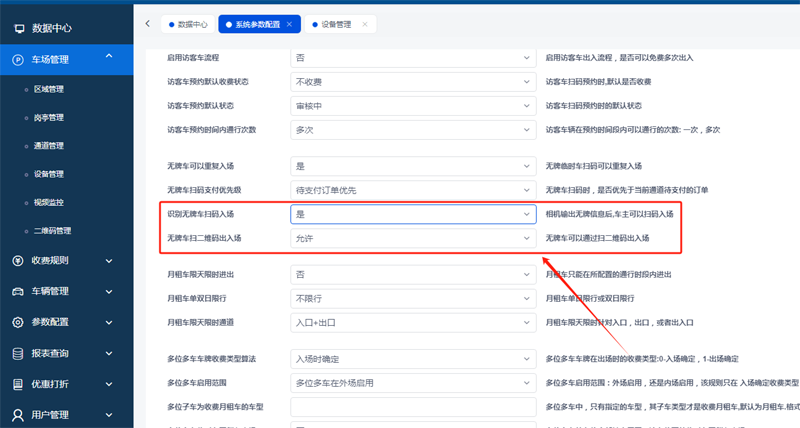This screenshot has width=800, height=428.
Task: Switch to the 系统参数配置 tab
Action: click(259, 24)
